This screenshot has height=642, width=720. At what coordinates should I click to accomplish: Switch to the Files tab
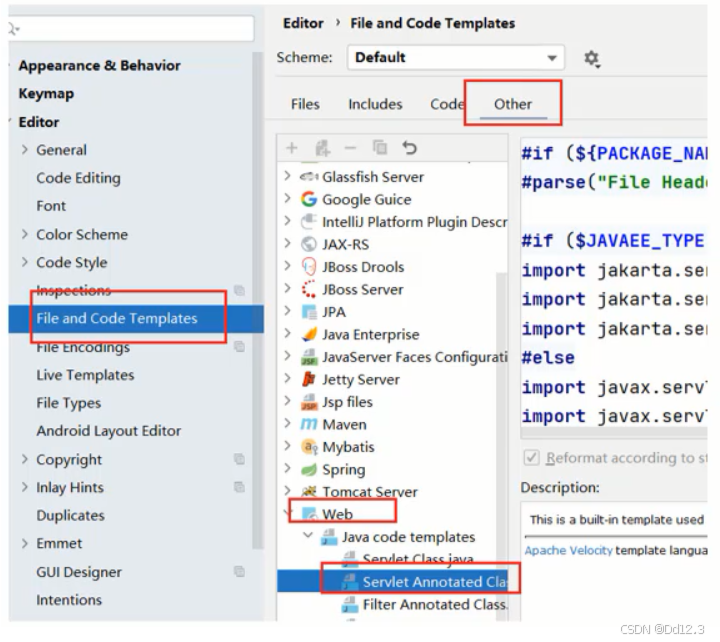click(x=305, y=104)
